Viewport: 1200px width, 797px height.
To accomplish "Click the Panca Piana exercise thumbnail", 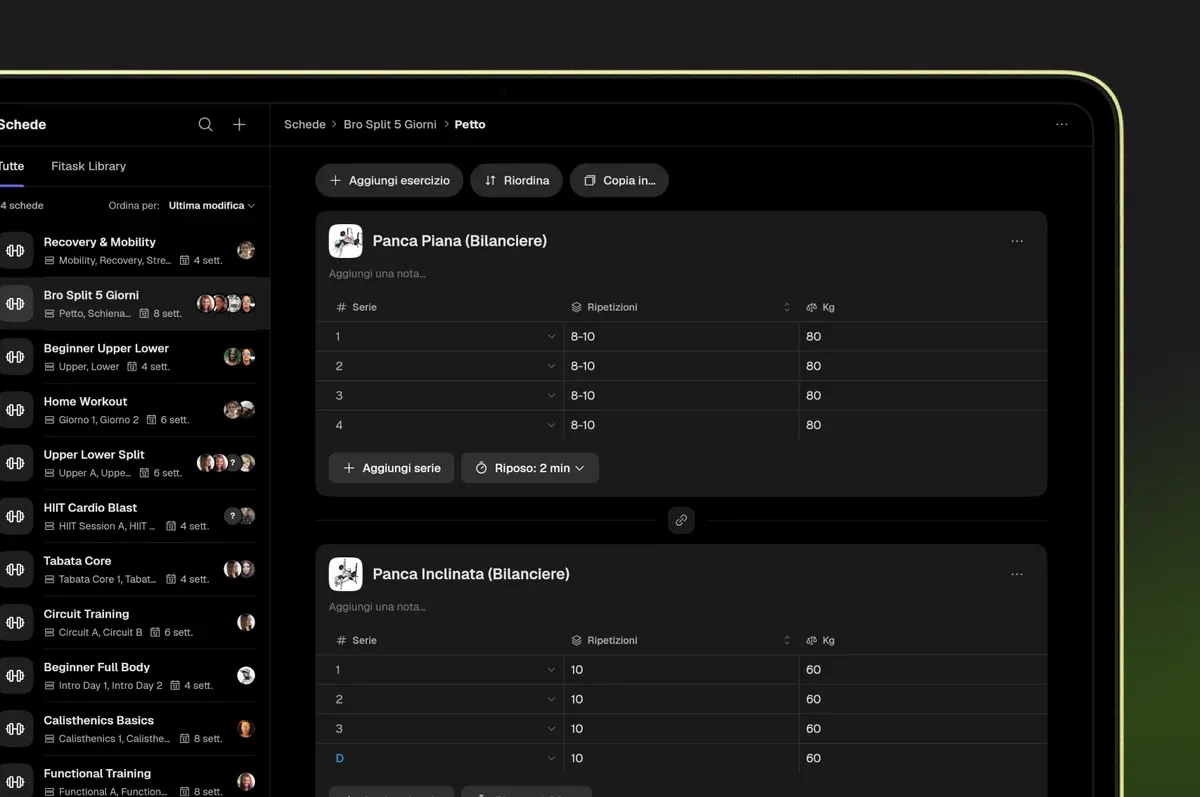I will (346, 241).
